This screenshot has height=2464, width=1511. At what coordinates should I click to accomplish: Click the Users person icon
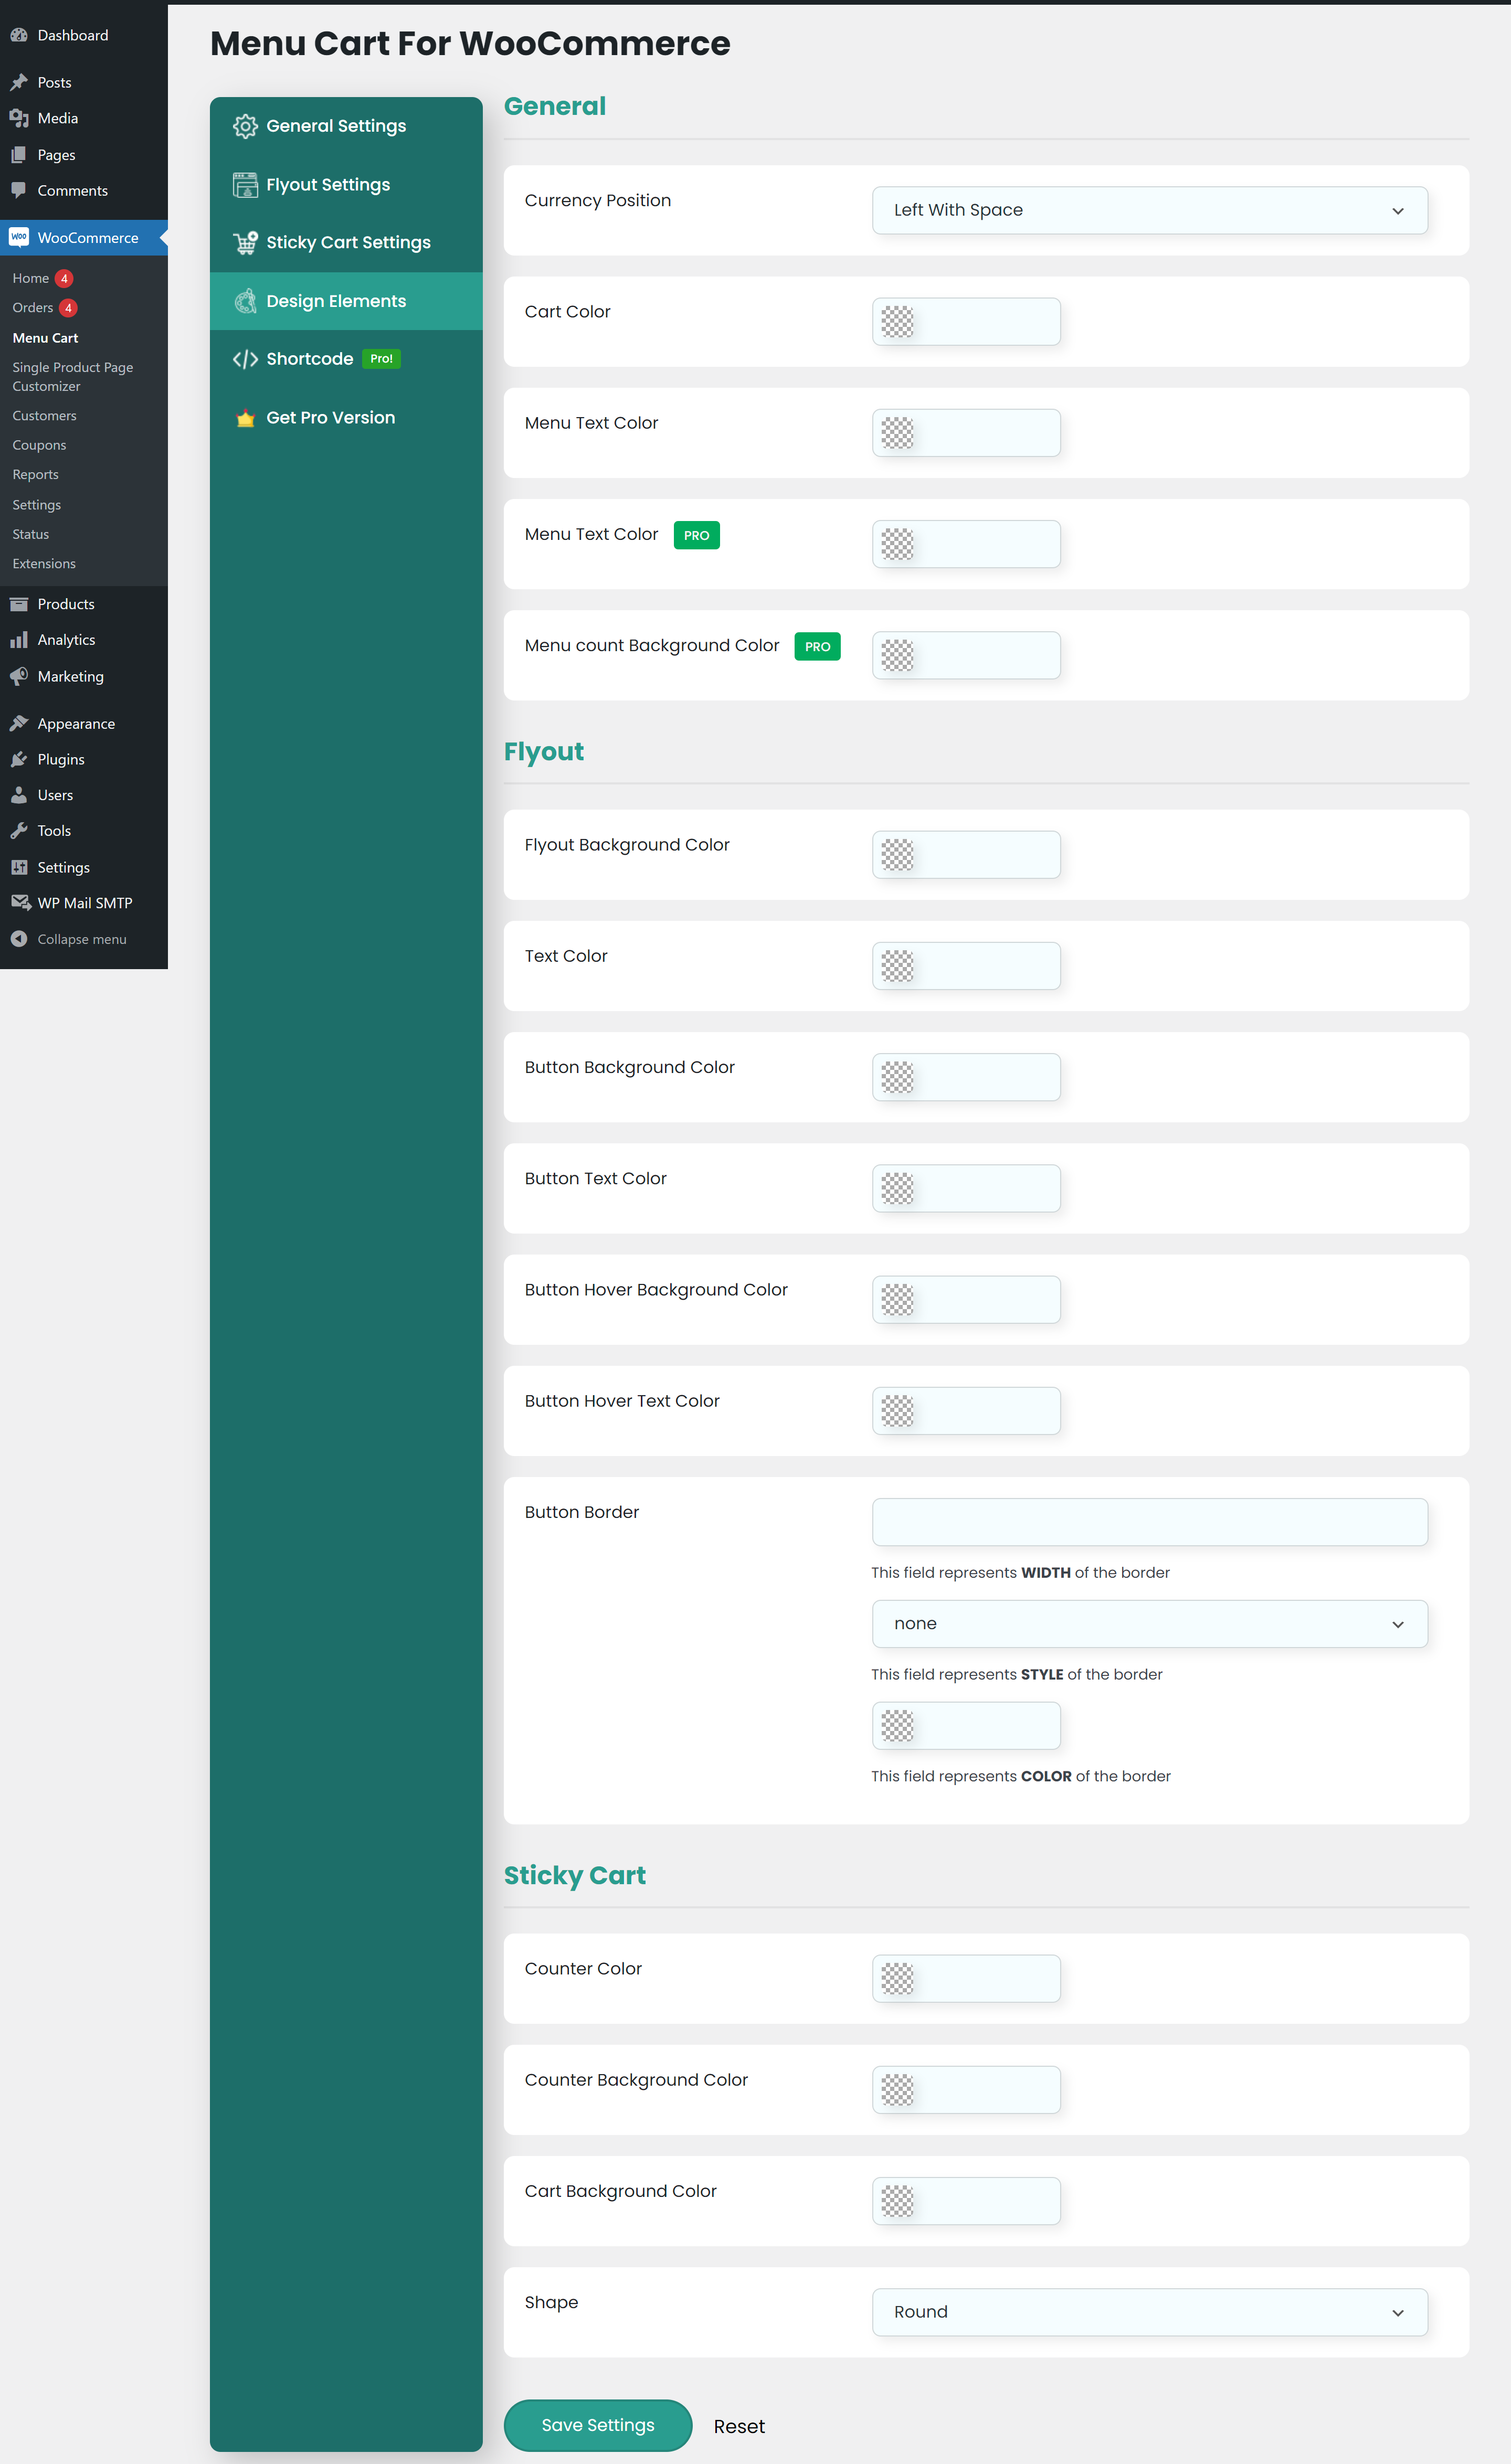(18, 795)
